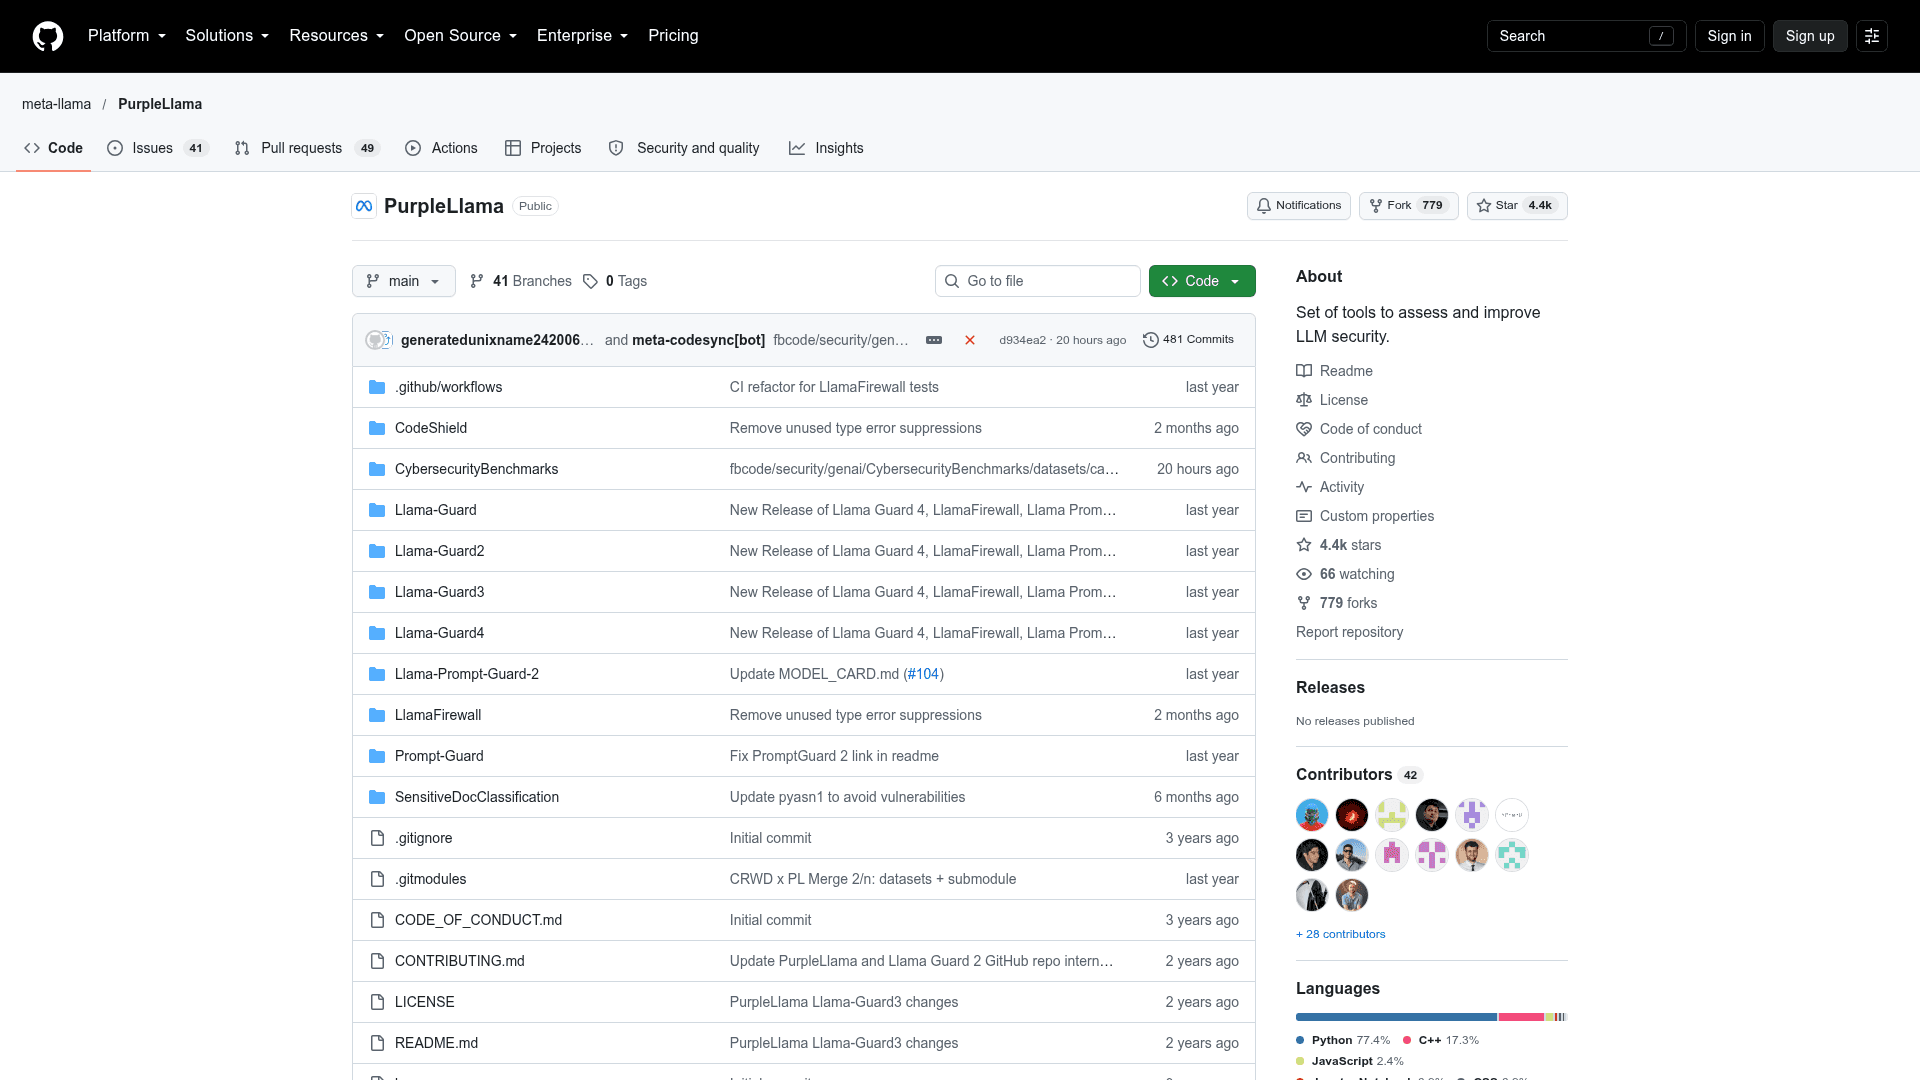Switch to the Pull requests tab

coord(307,148)
